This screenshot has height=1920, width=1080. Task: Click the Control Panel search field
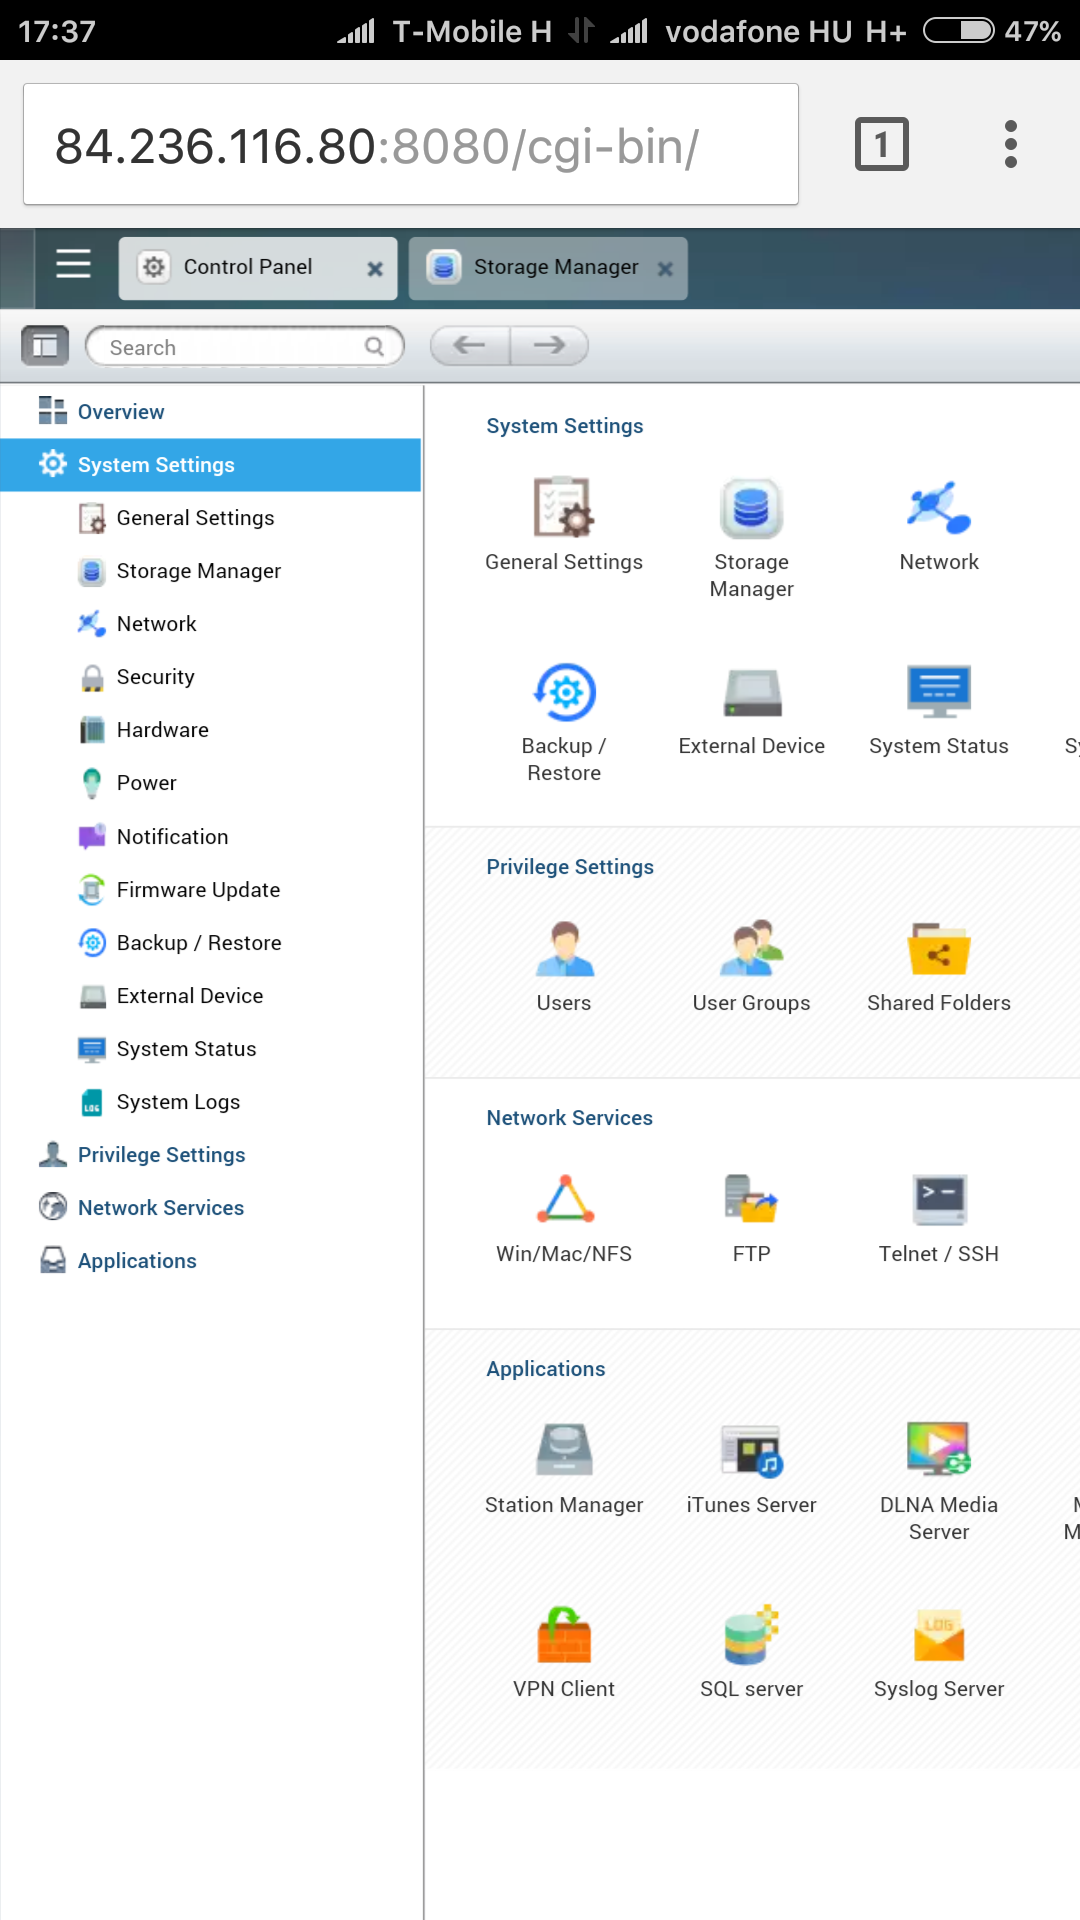tap(235, 347)
